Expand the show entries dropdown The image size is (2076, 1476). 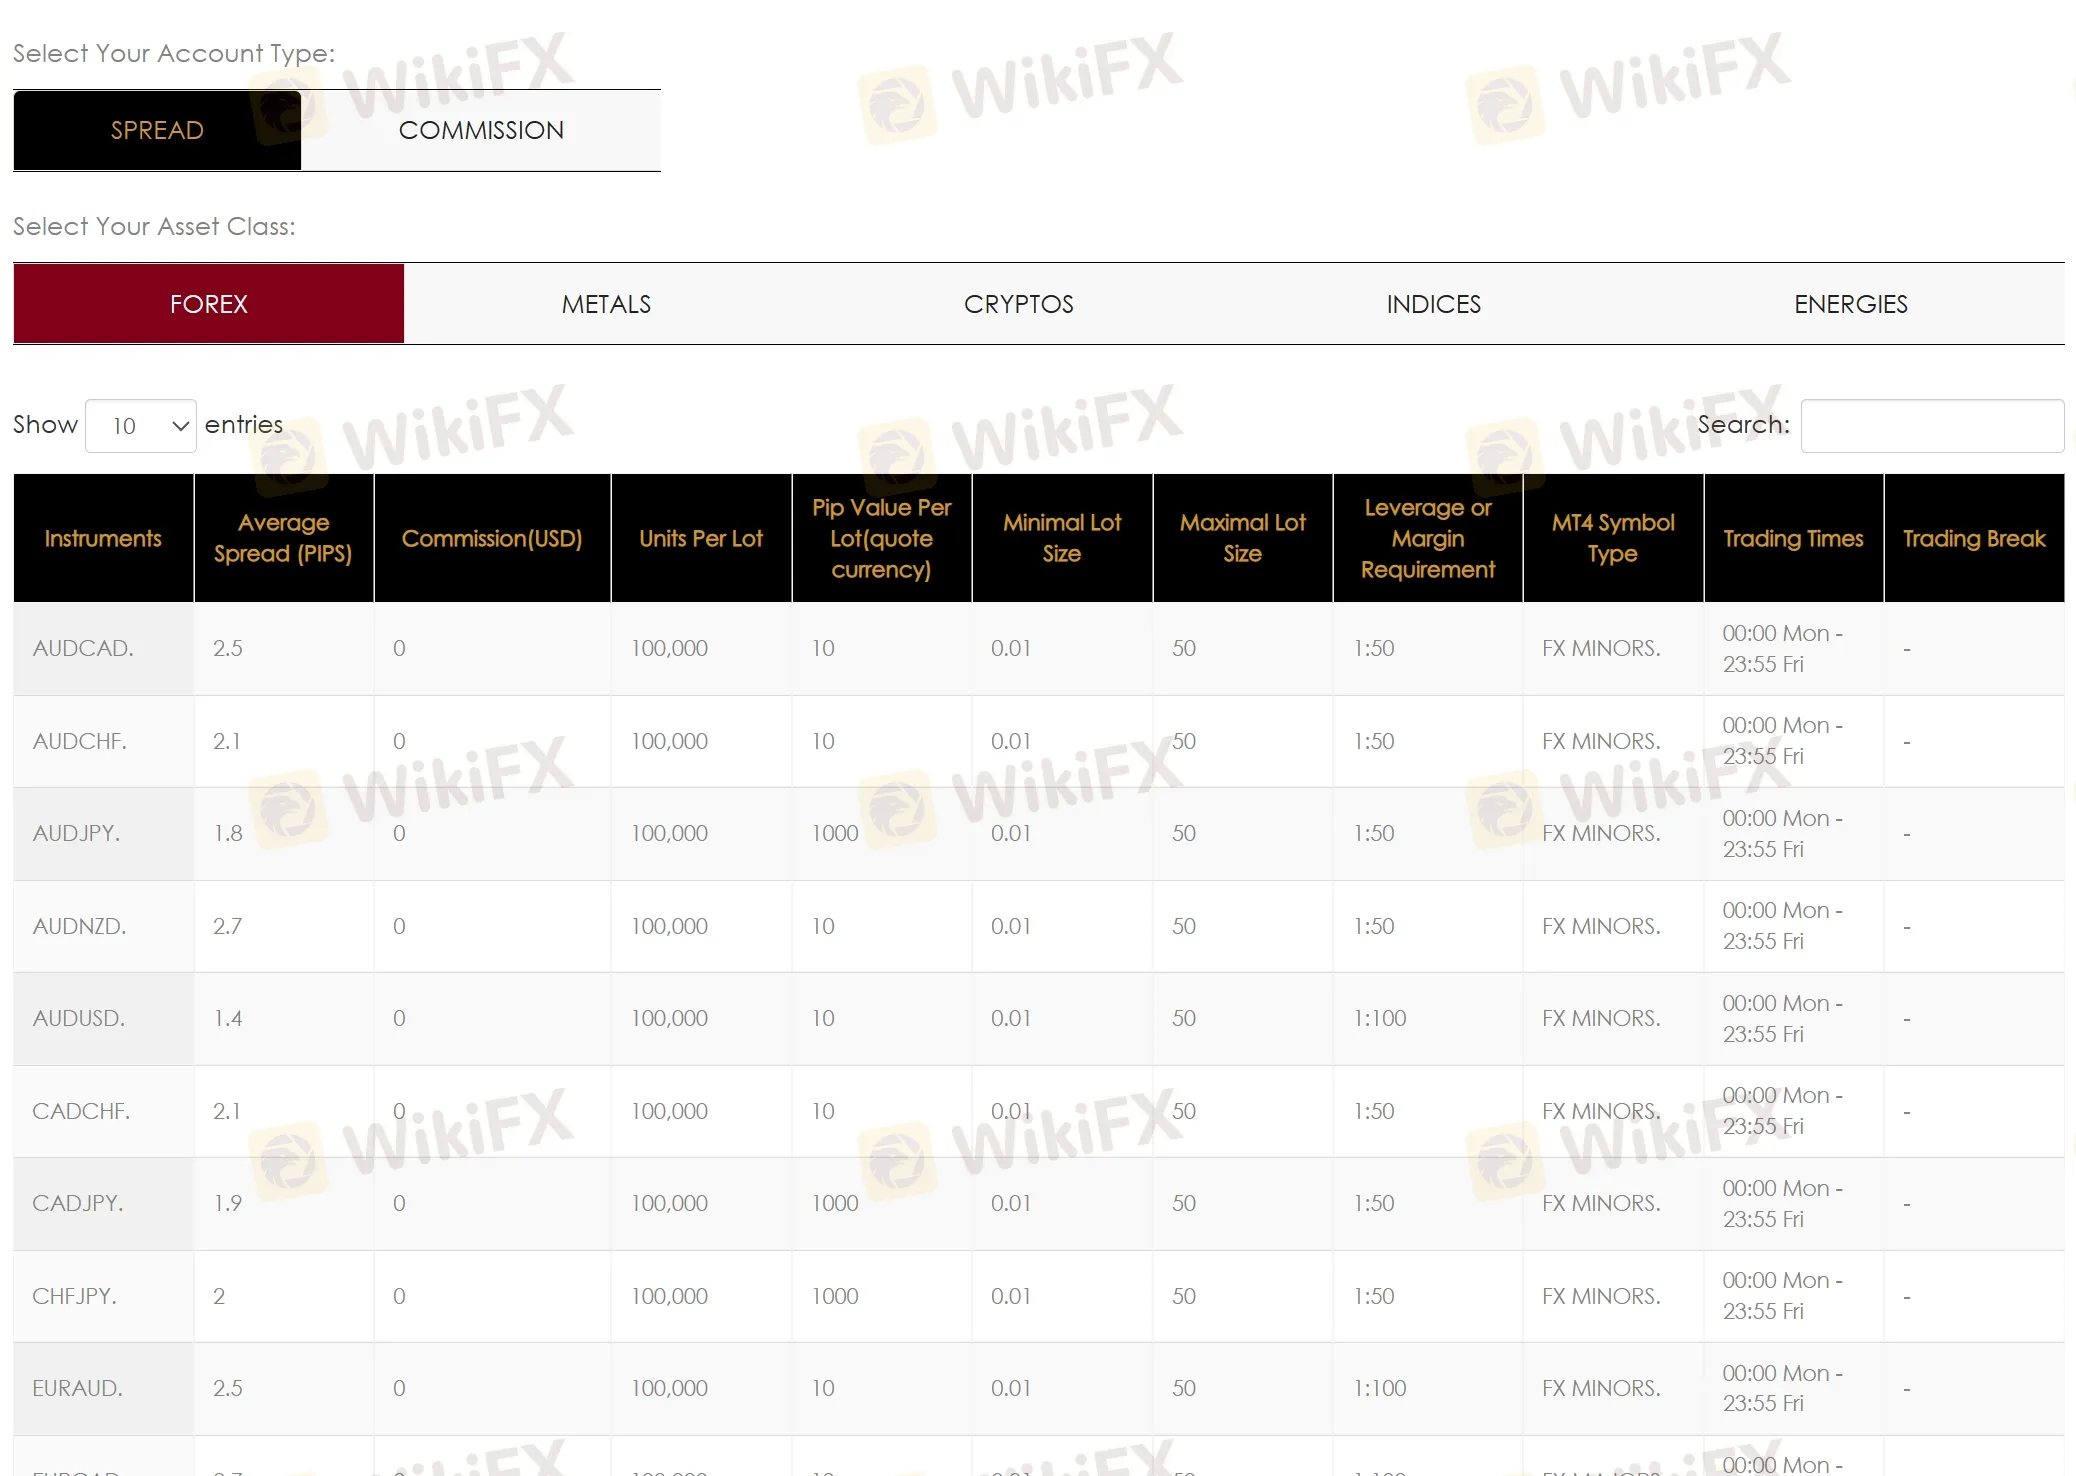point(141,426)
